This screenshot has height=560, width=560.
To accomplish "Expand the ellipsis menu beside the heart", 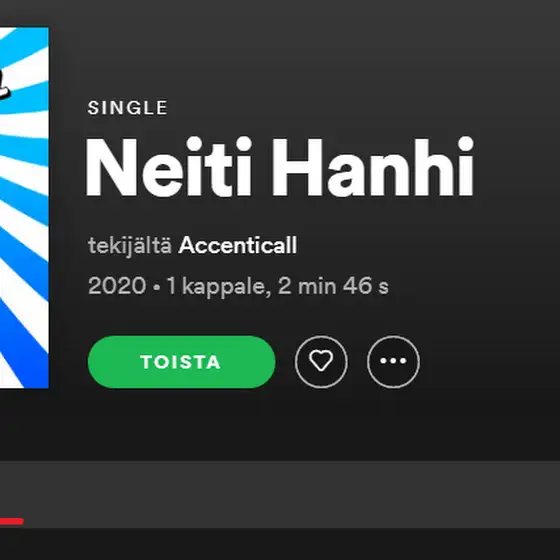I will [393, 361].
